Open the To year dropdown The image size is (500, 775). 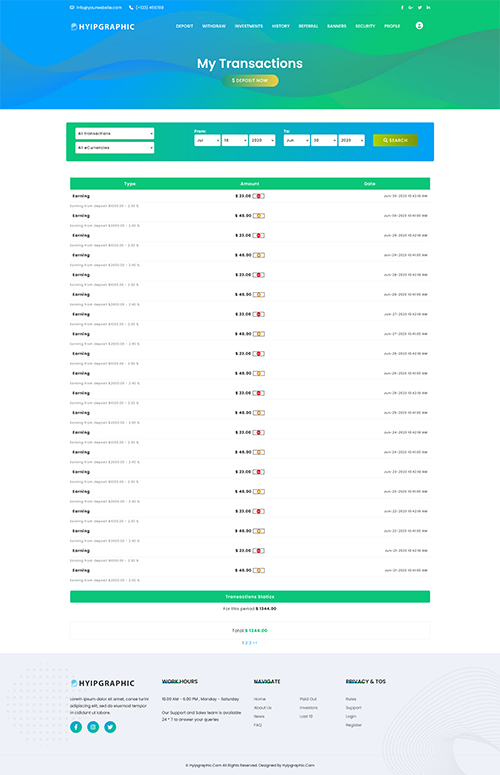(351, 140)
